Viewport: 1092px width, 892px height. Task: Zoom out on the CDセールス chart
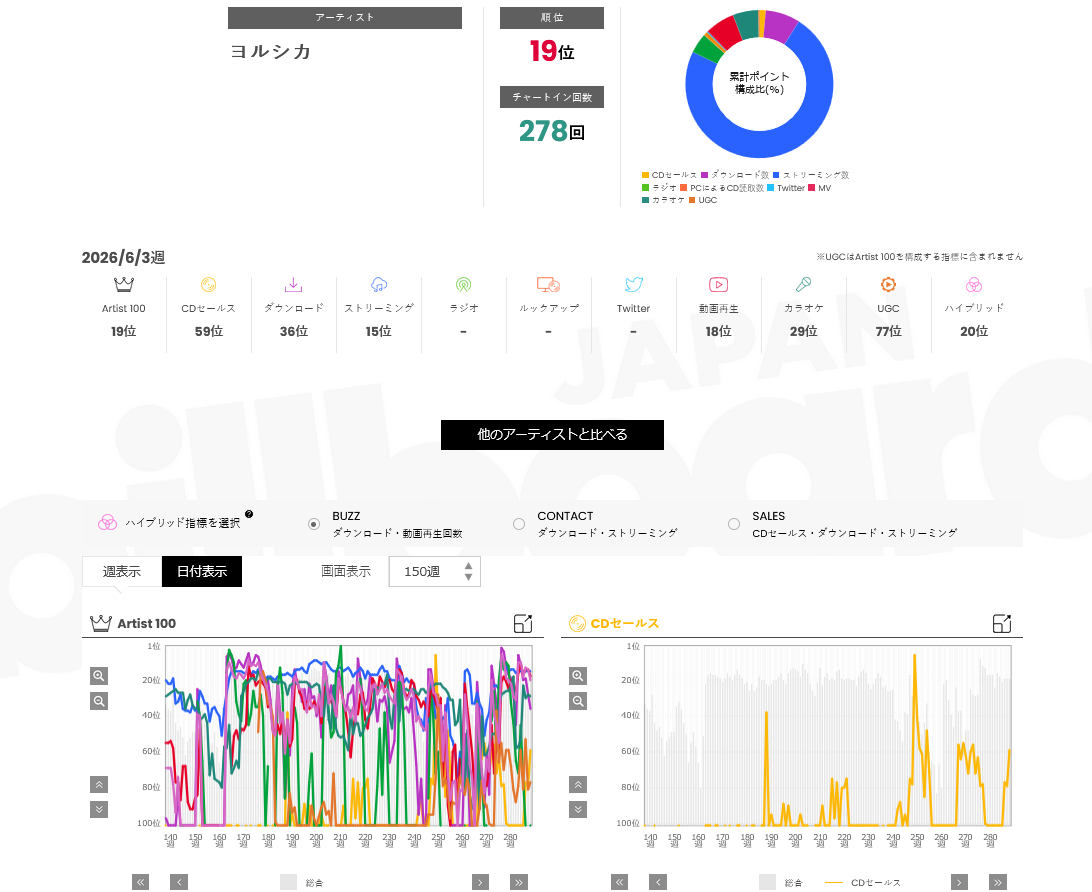click(578, 701)
